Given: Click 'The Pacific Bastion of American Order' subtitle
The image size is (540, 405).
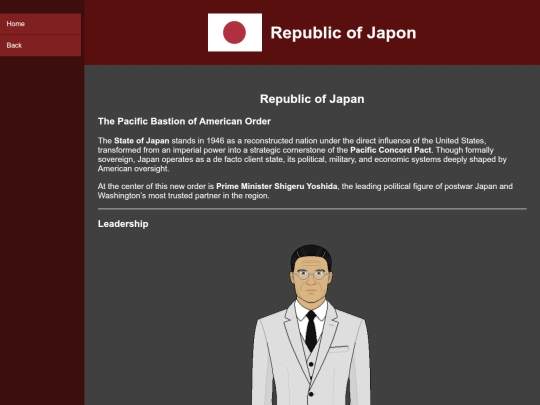Looking at the screenshot, I should (184, 122).
